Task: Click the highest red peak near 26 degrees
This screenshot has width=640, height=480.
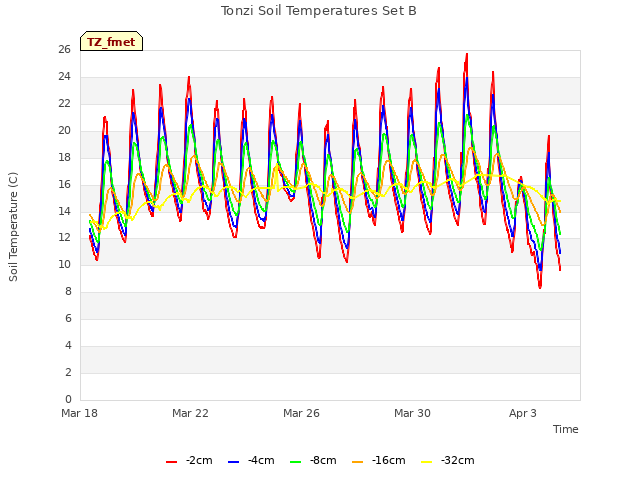Action: 467,54
